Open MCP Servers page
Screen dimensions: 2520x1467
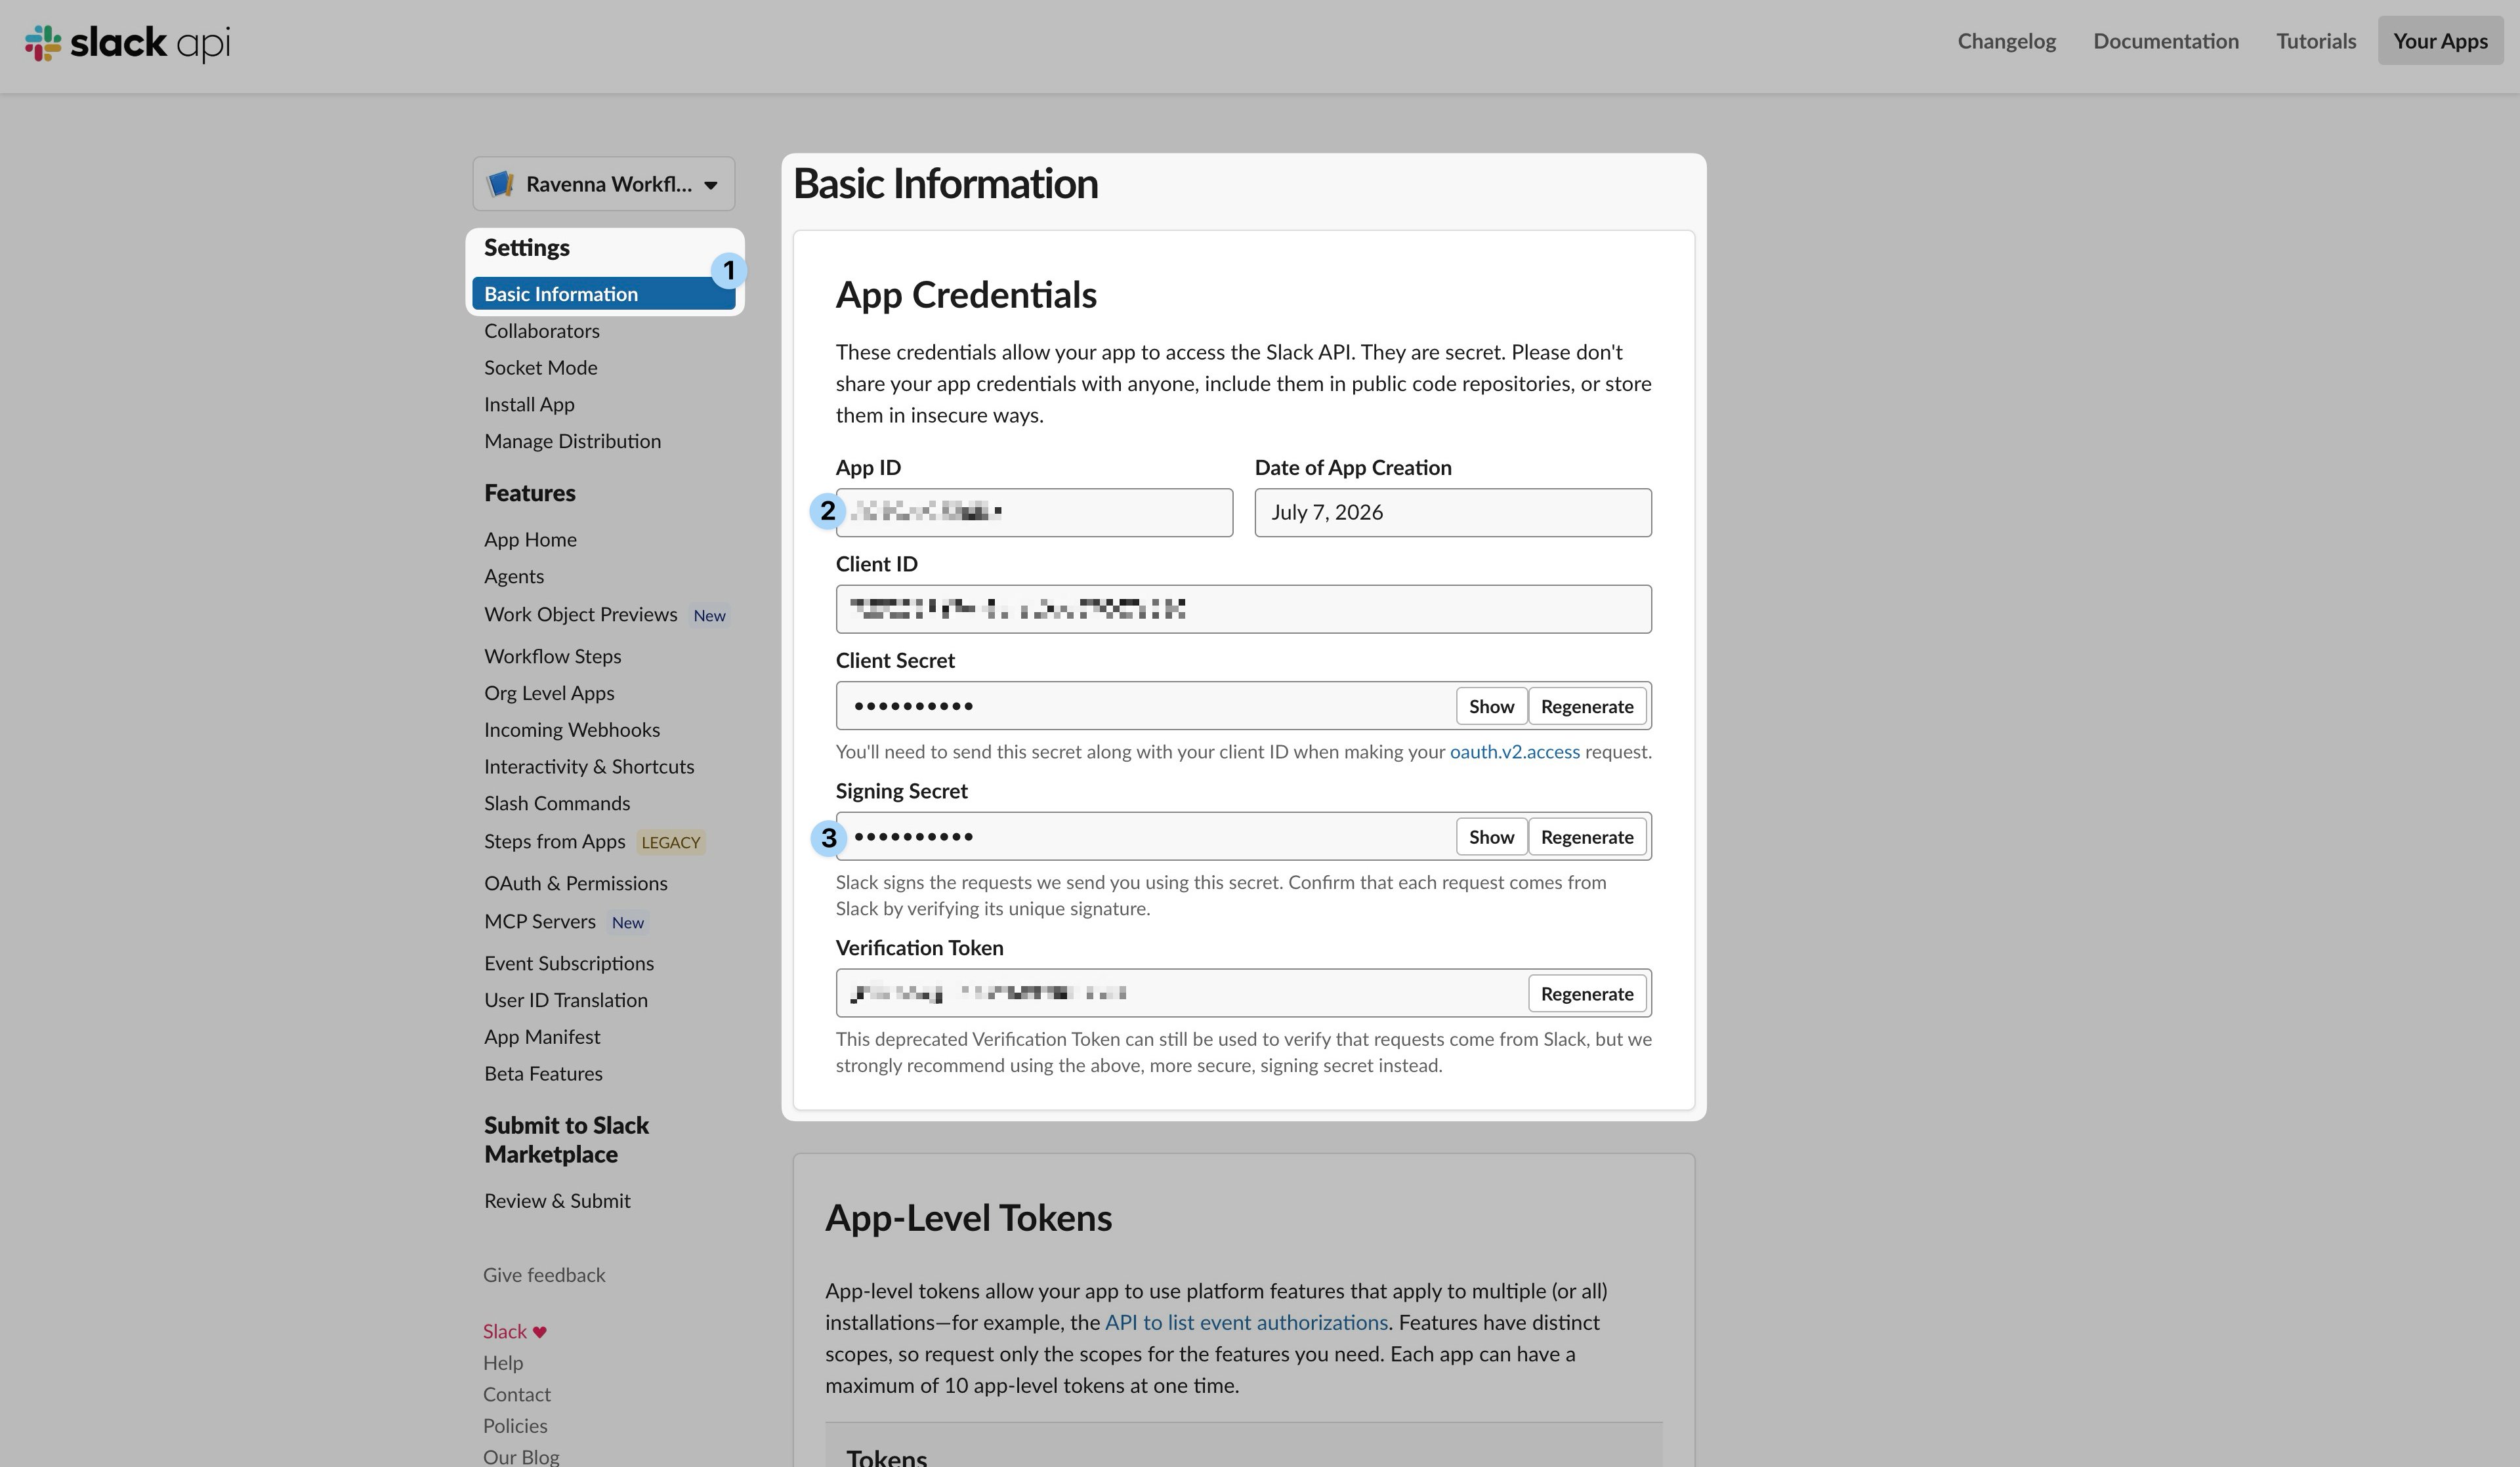(x=540, y=922)
